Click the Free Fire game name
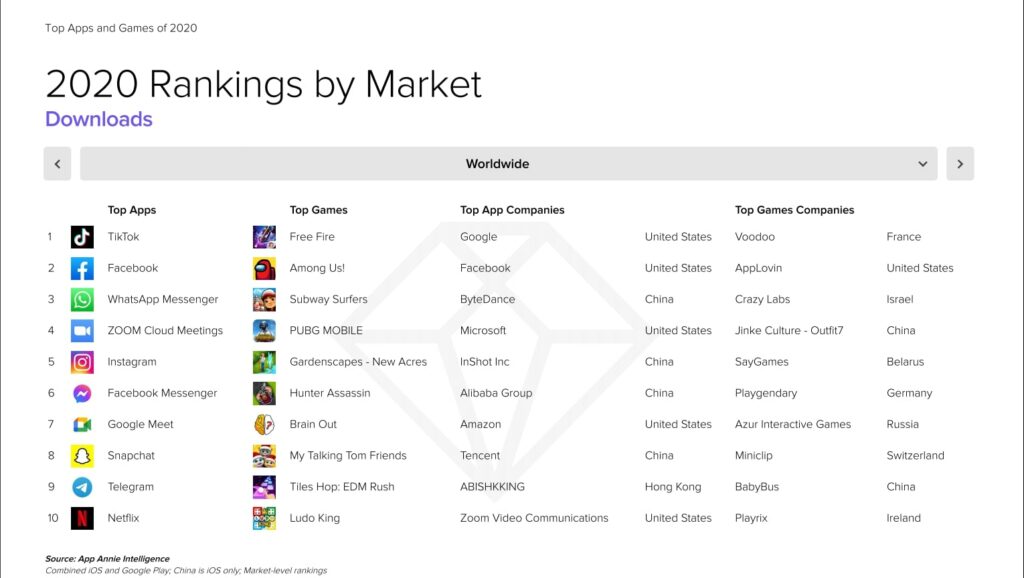Image resolution: width=1024 pixels, height=578 pixels. coord(312,237)
